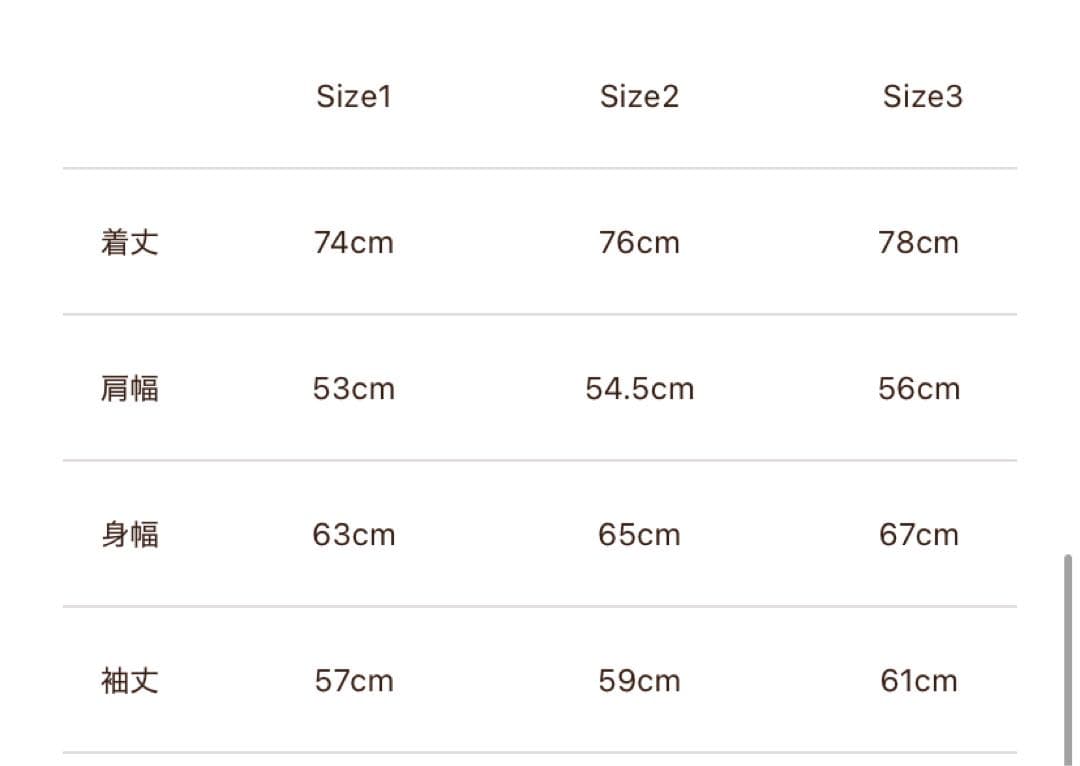The width and height of the screenshot is (1080, 766).
Task: Select the 着丈 row label
Action: tap(130, 243)
